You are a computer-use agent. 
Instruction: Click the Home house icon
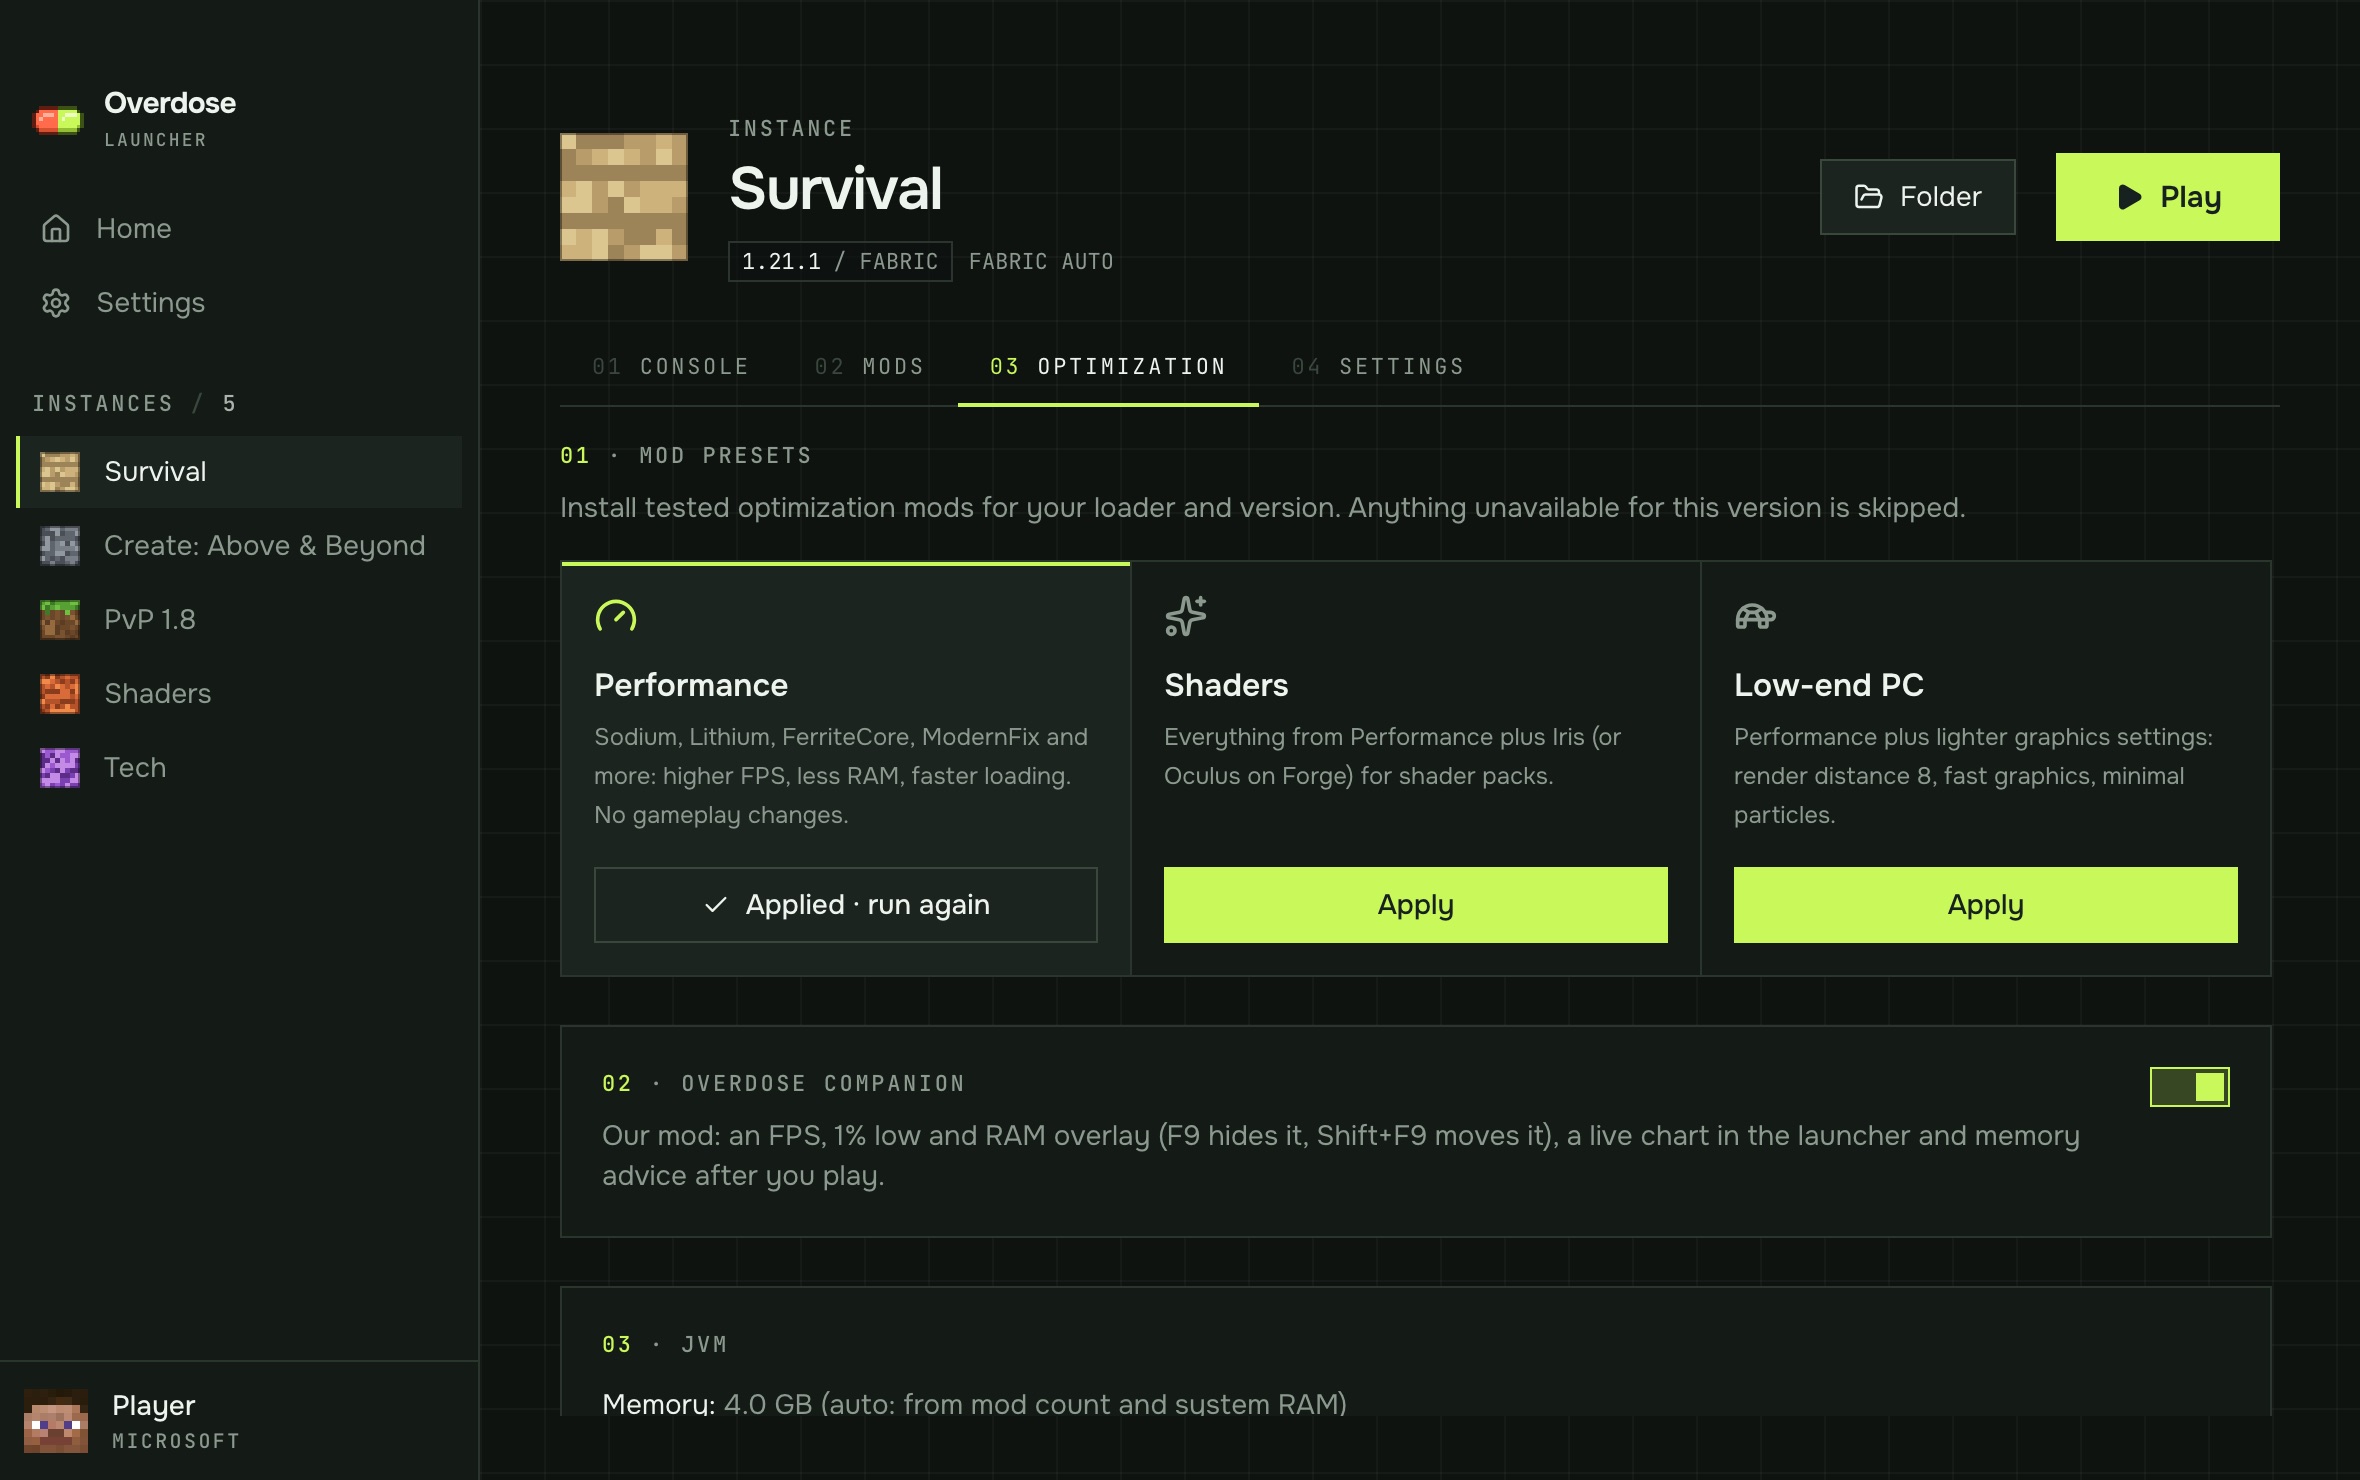[56, 229]
